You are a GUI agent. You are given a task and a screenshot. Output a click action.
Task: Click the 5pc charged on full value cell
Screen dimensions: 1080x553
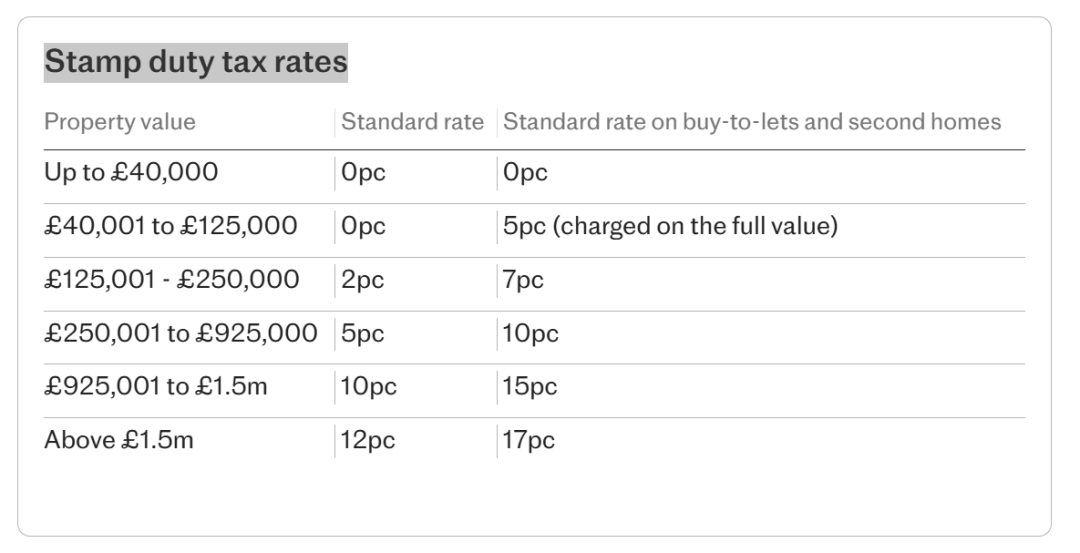pos(670,226)
